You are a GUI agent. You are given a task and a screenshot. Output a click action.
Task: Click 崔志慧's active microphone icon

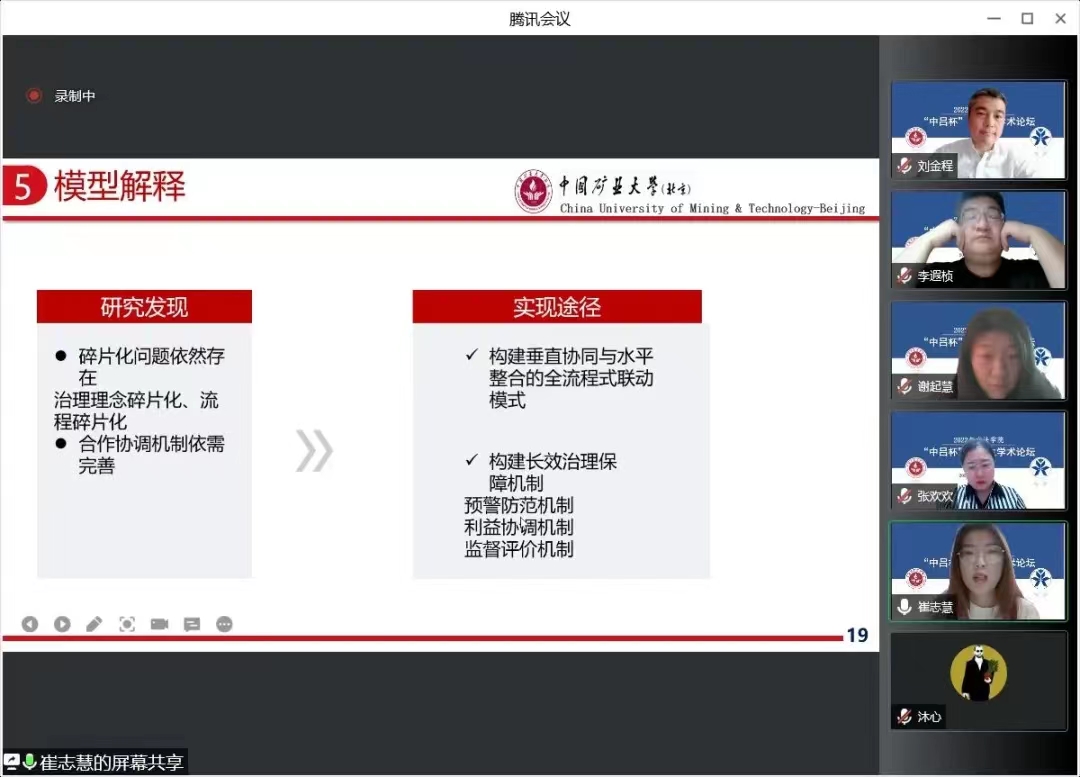pyautogui.click(x=904, y=607)
